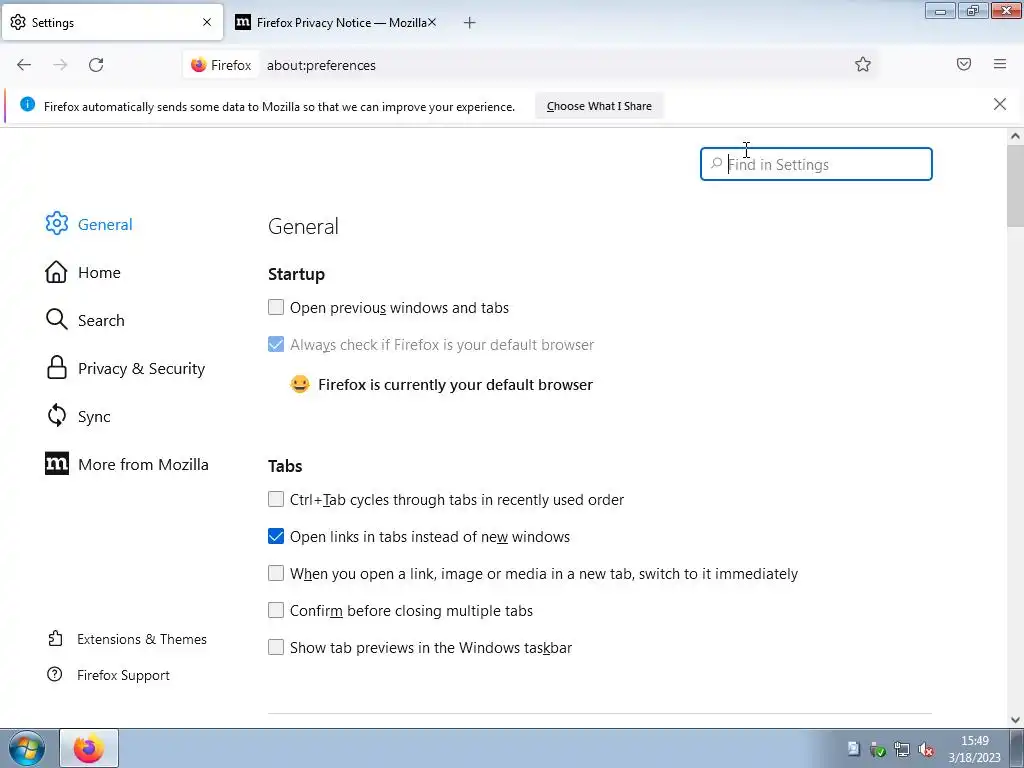Viewport: 1024px width, 768px height.
Task: Click the scrollbar down arrow
Action: (1015, 720)
